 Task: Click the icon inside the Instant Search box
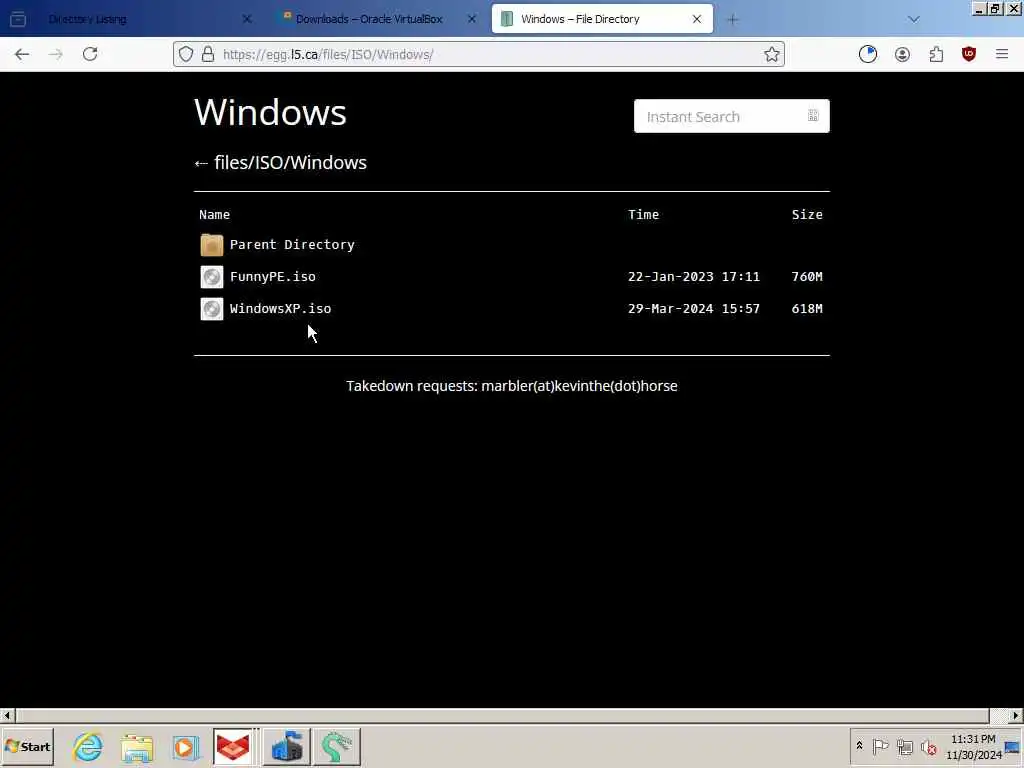click(813, 116)
